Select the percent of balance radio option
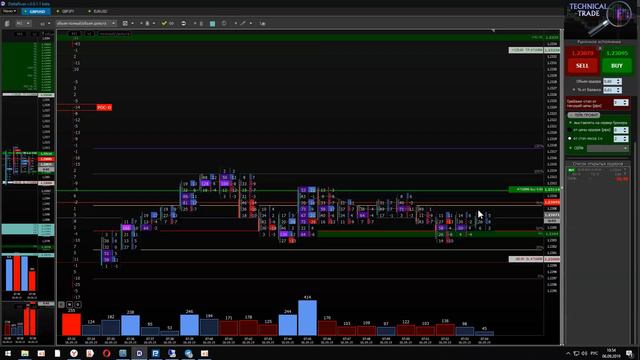Screen dimensions: 640x360 pos(574,90)
